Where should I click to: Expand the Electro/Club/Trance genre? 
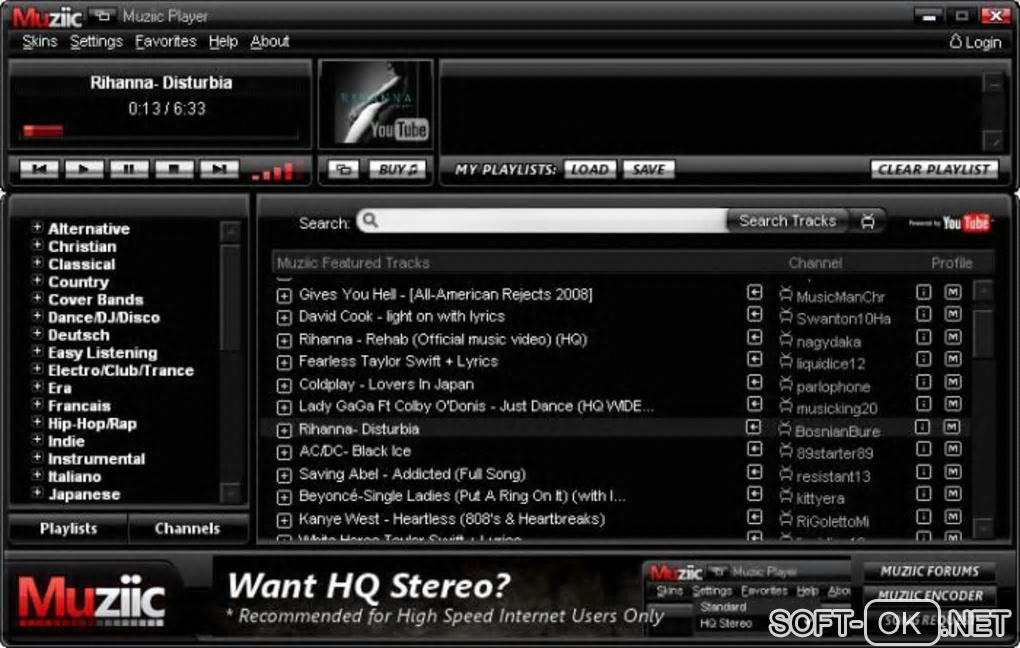click(37, 369)
